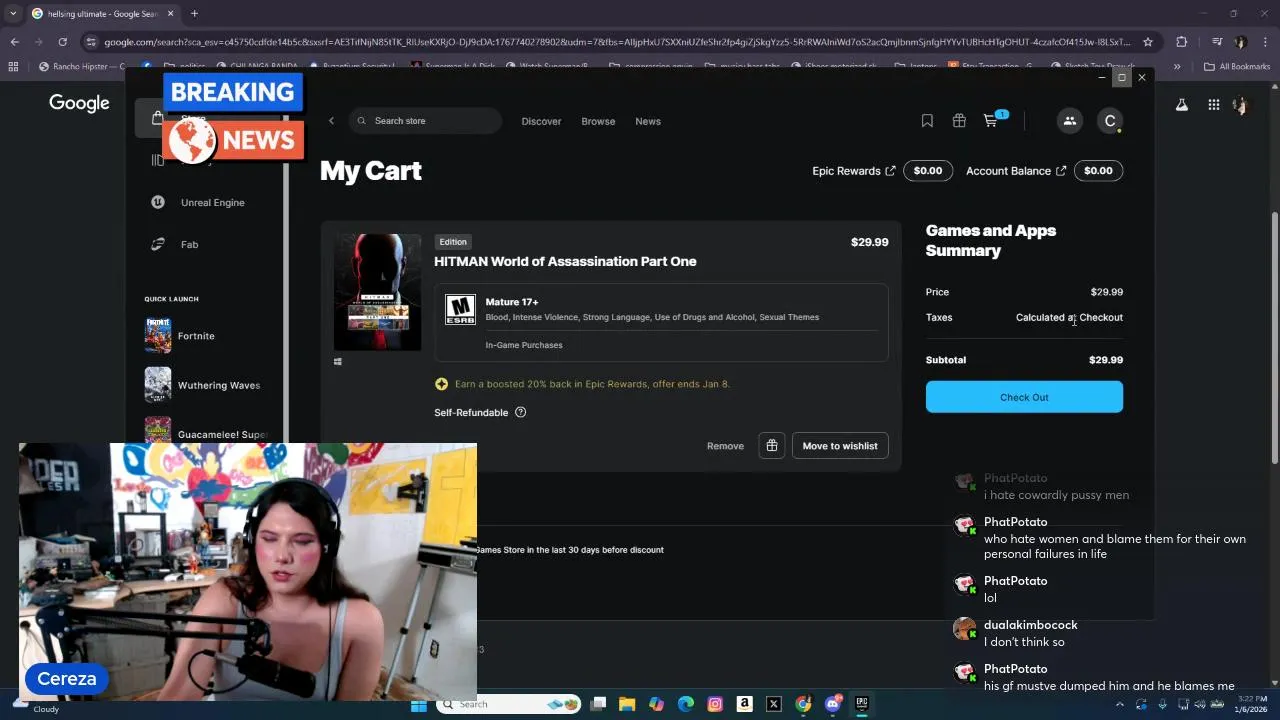Reload the Chrome page
The width and height of the screenshot is (1280, 720).
[x=62, y=42]
